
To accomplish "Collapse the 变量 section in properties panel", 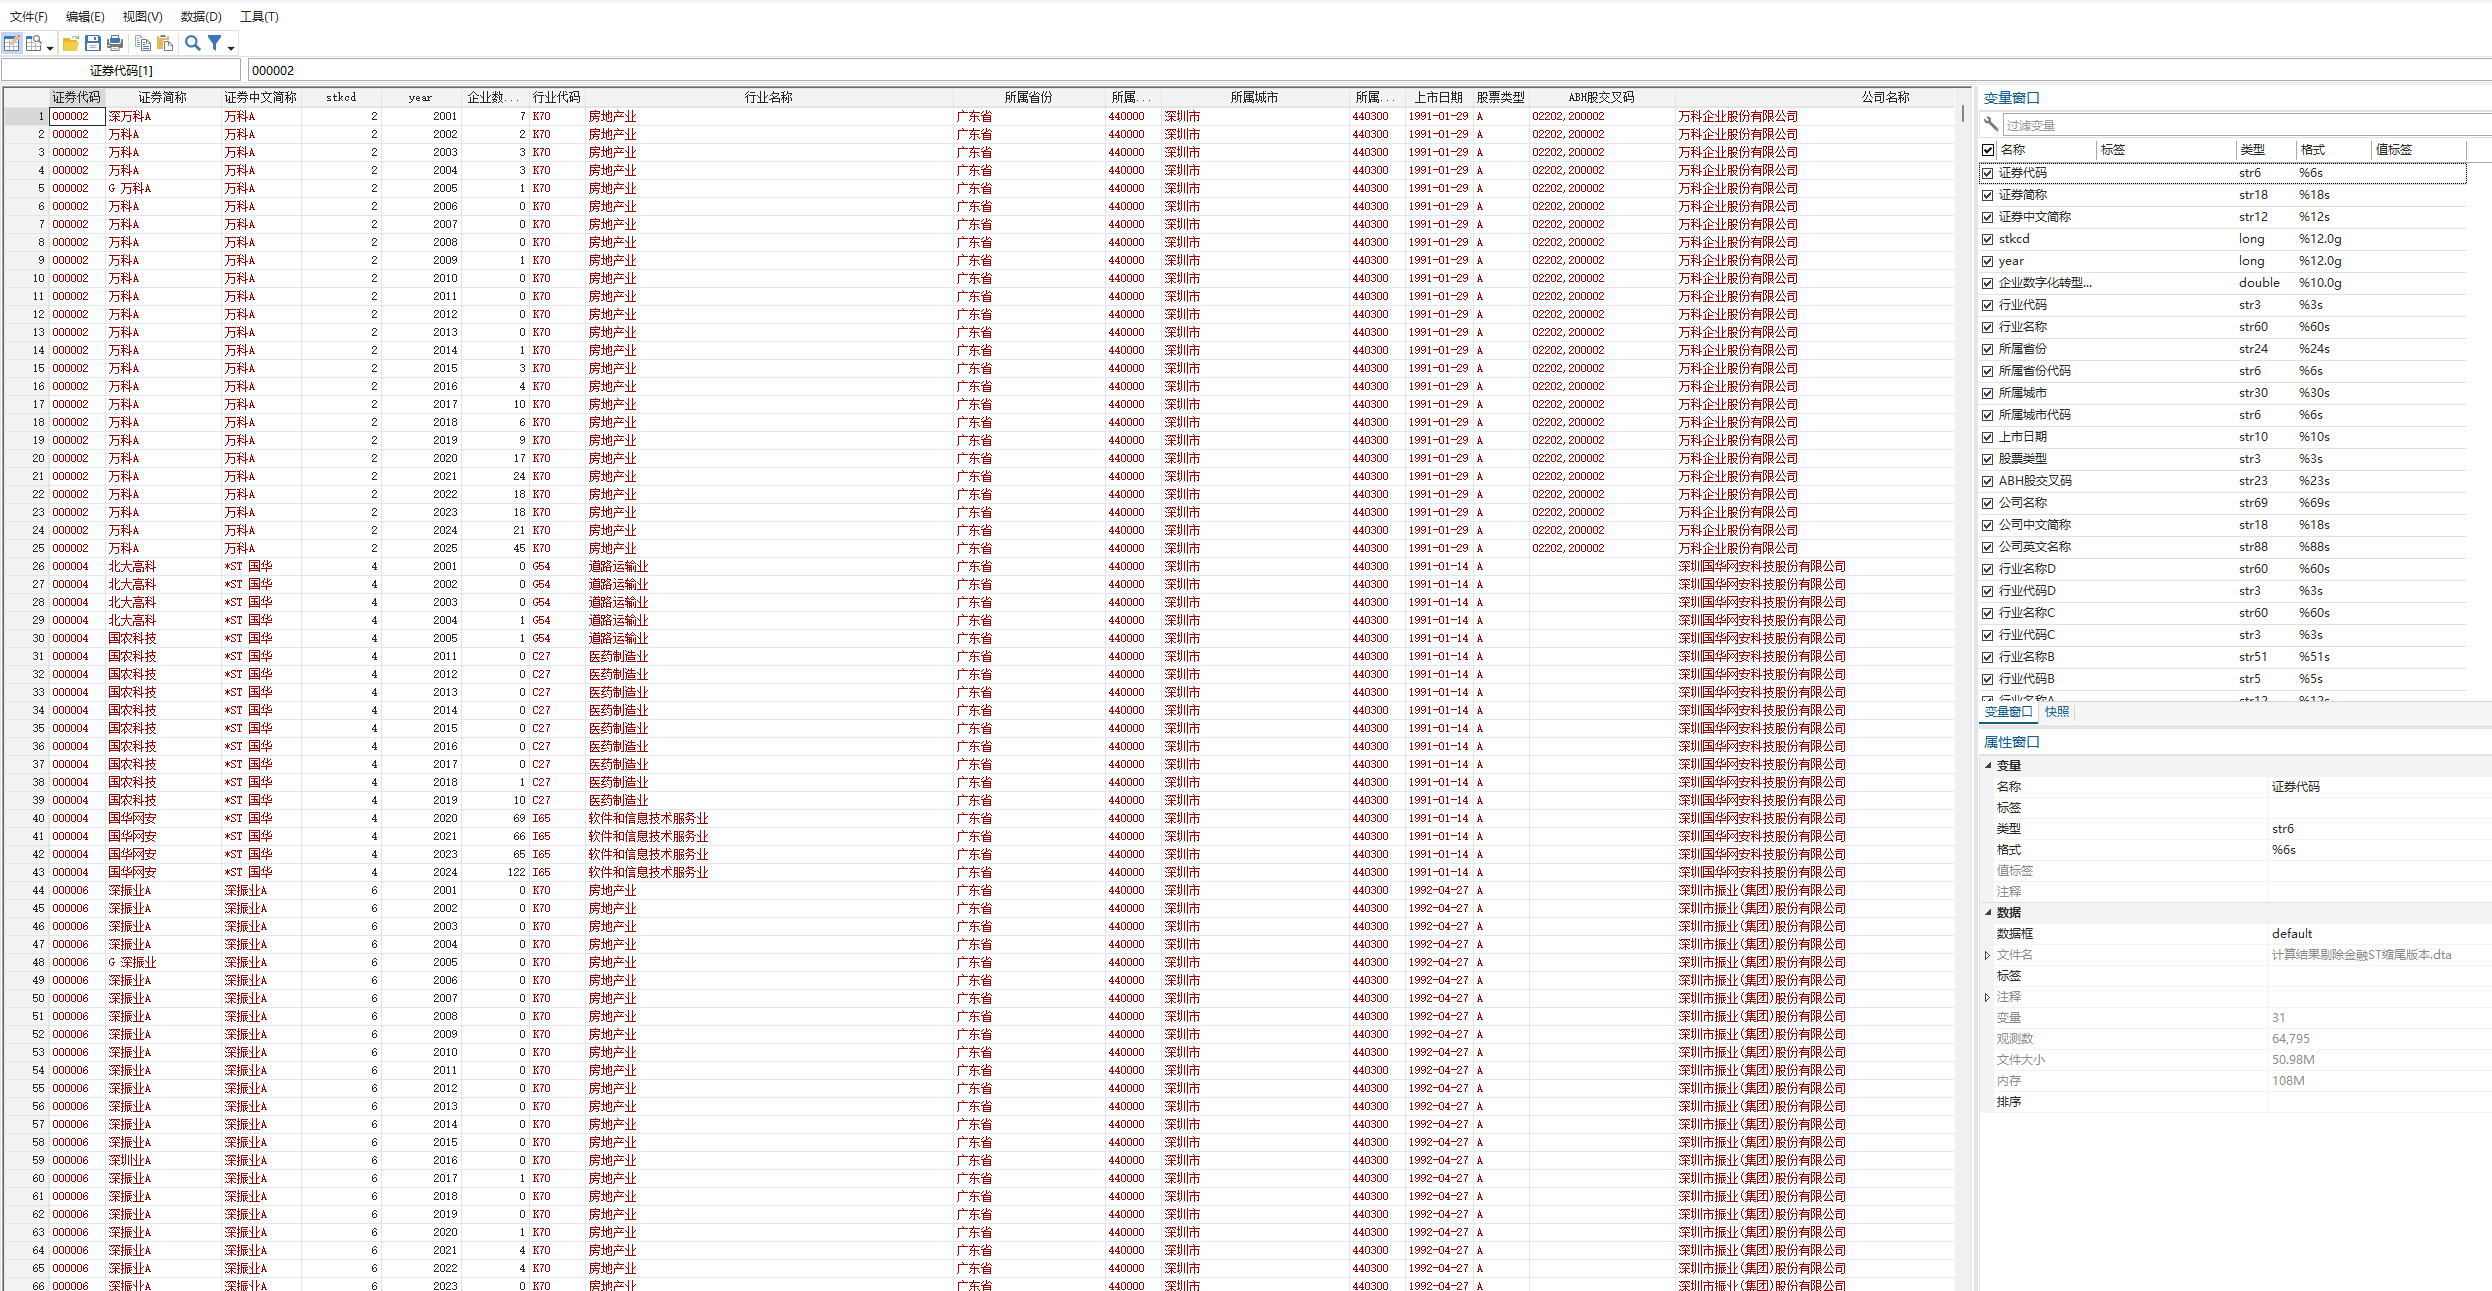I will pyautogui.click(x=1988, y=765).
